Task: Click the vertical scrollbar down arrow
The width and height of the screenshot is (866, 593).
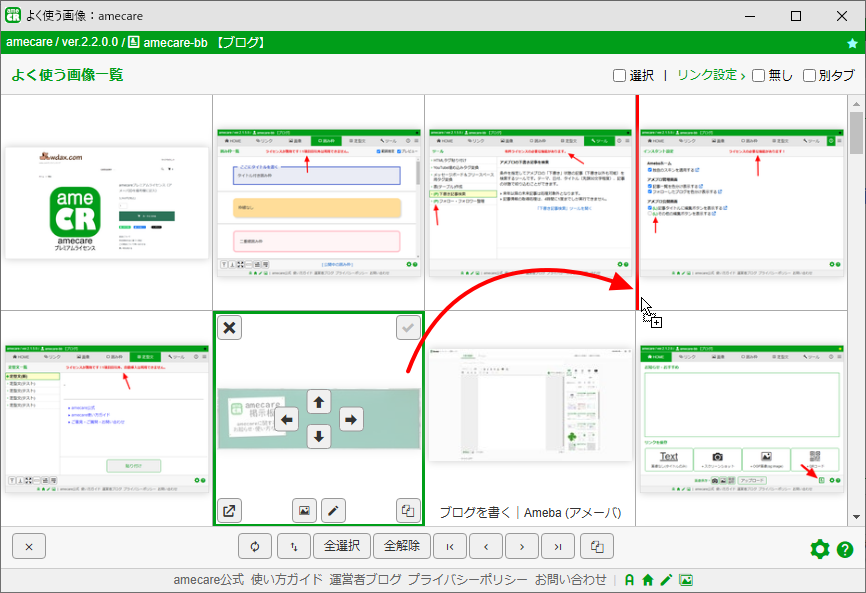Action: point(856,517)
